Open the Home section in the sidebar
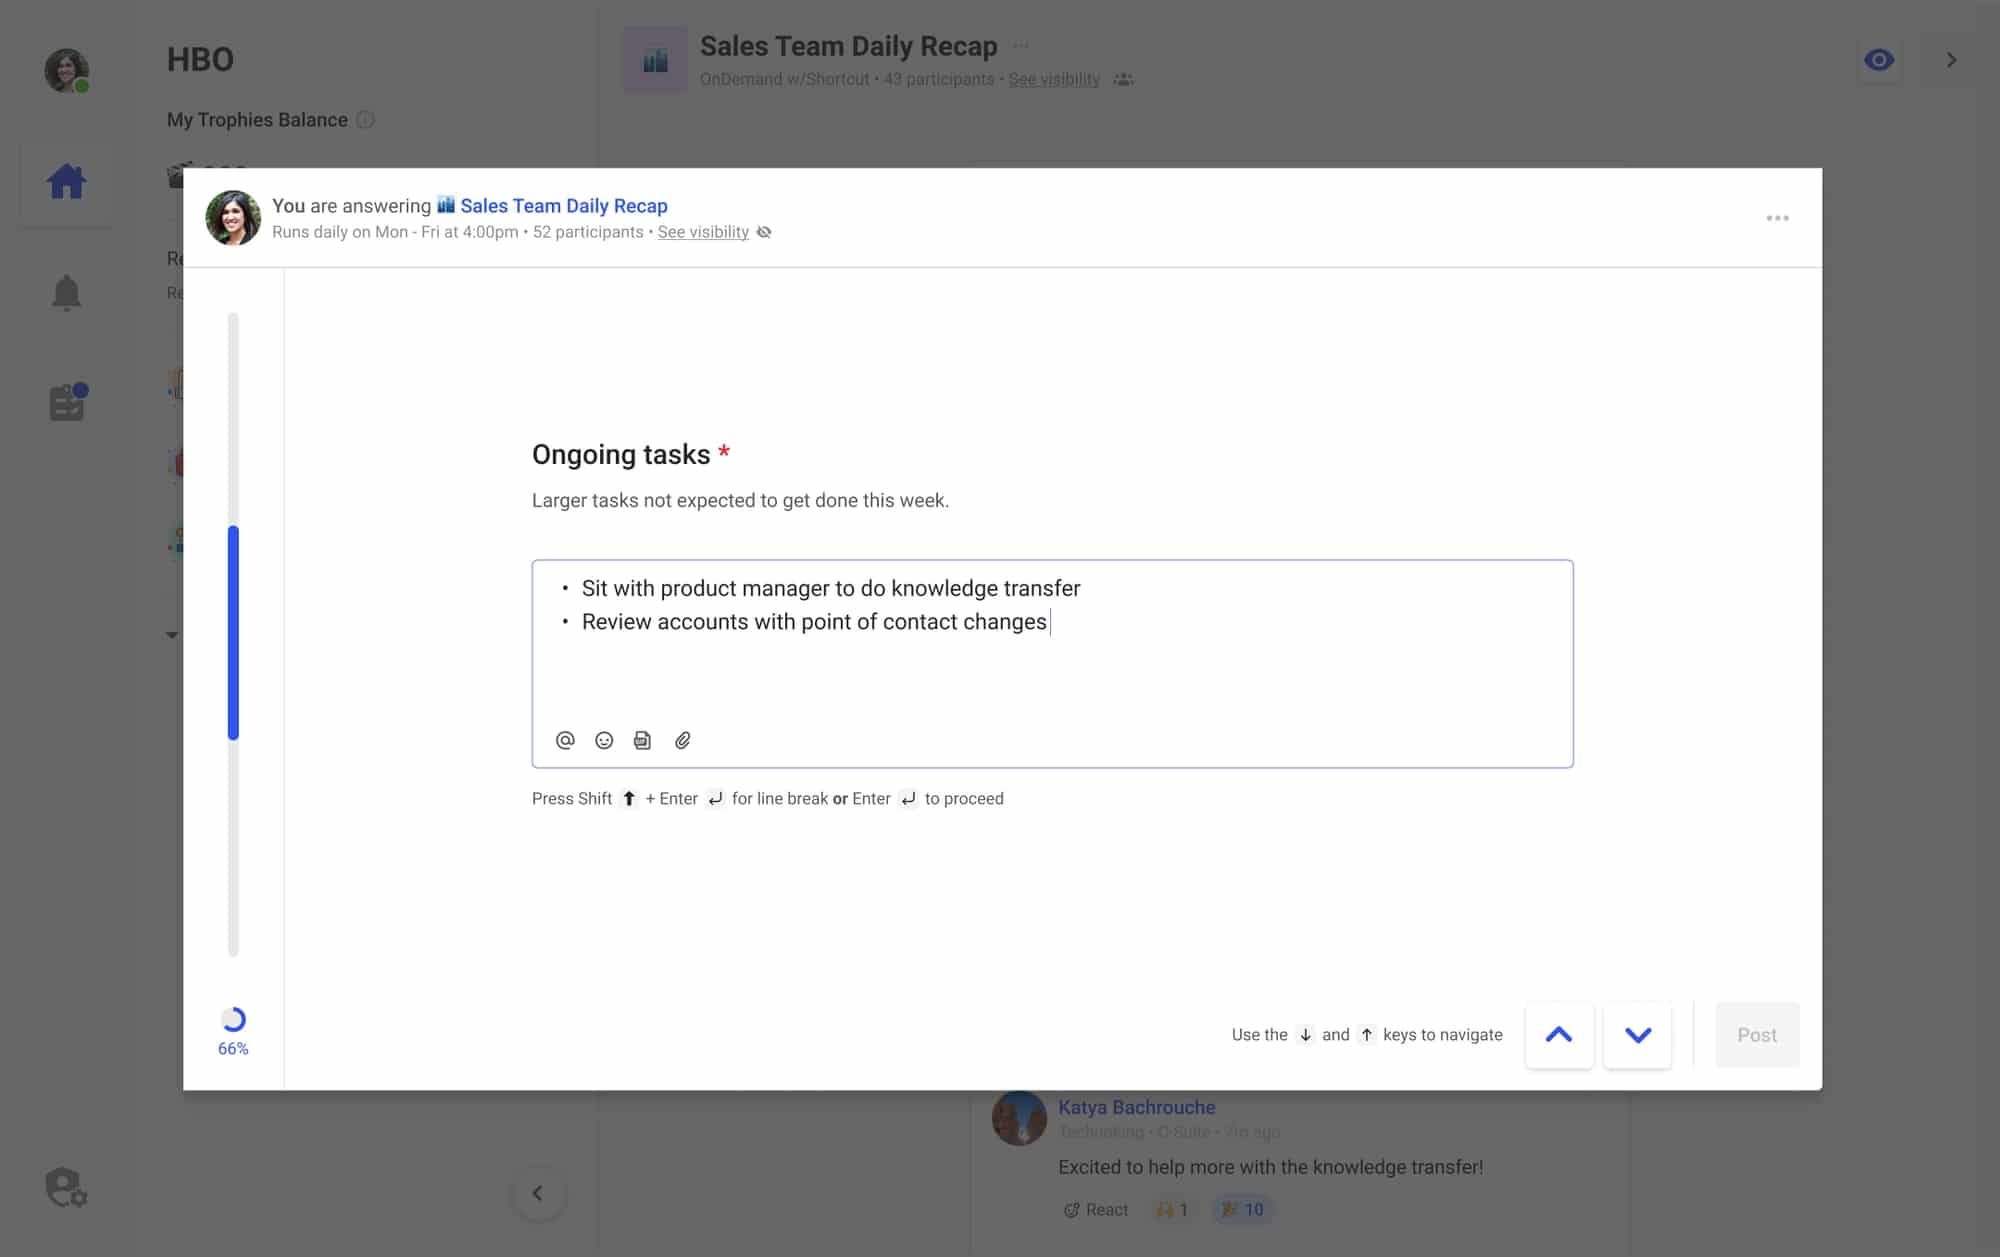This screenshot has width=2000, height=1257. 66,181
